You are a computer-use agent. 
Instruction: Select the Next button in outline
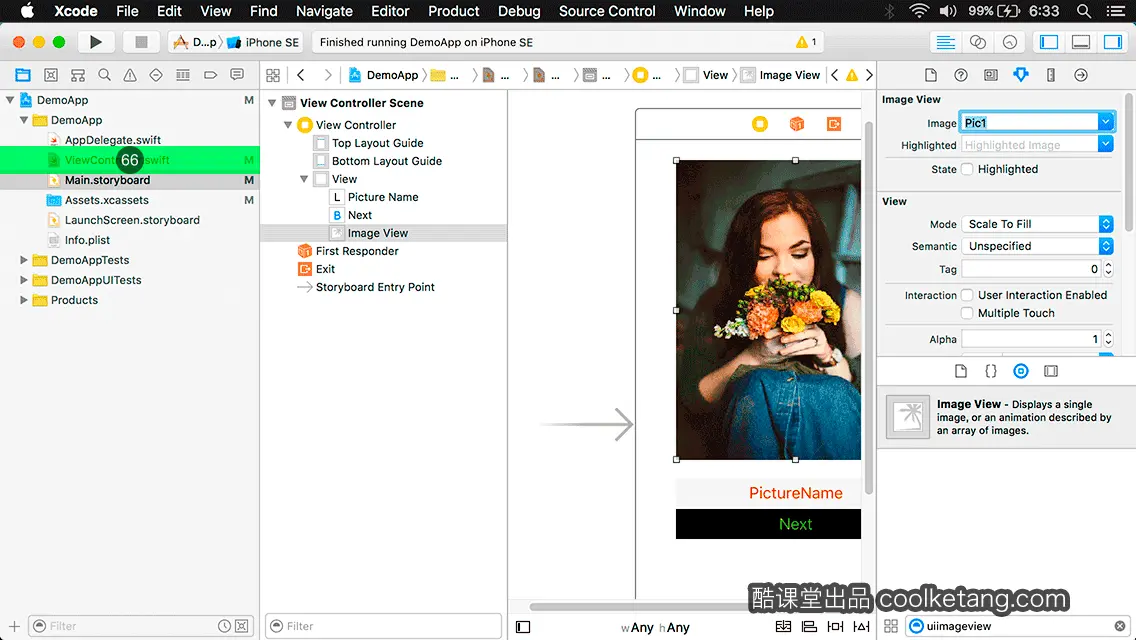pyautogui.click(x=360, y=215)
